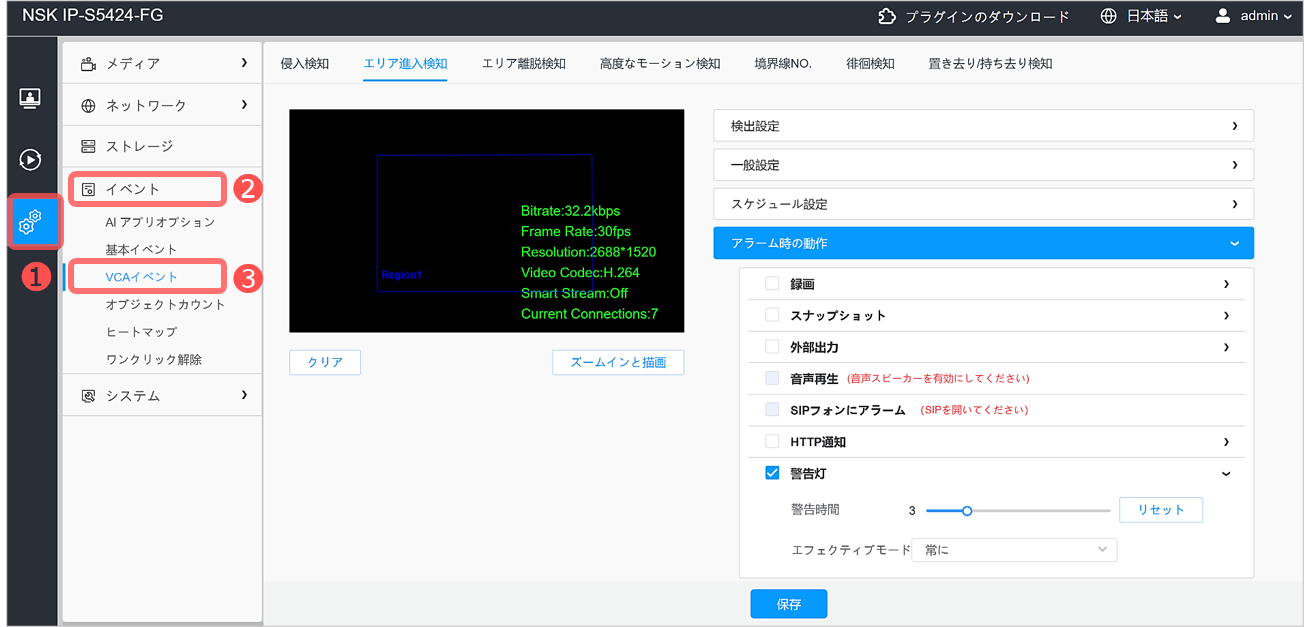
Task: Expand the 検出設定 section
Action: pyautogui.click(x=983, y=126)
